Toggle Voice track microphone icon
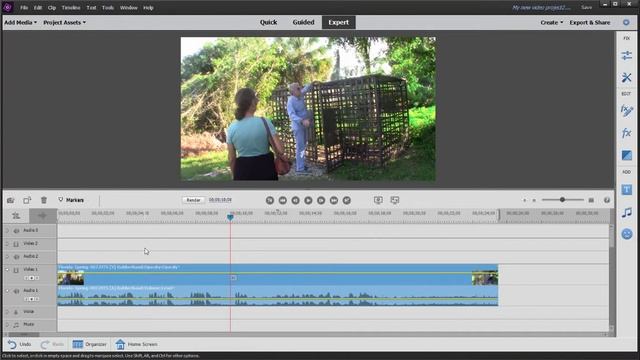Screen dimensions: 640x360 pyautogui.click(x=16, y=312)
